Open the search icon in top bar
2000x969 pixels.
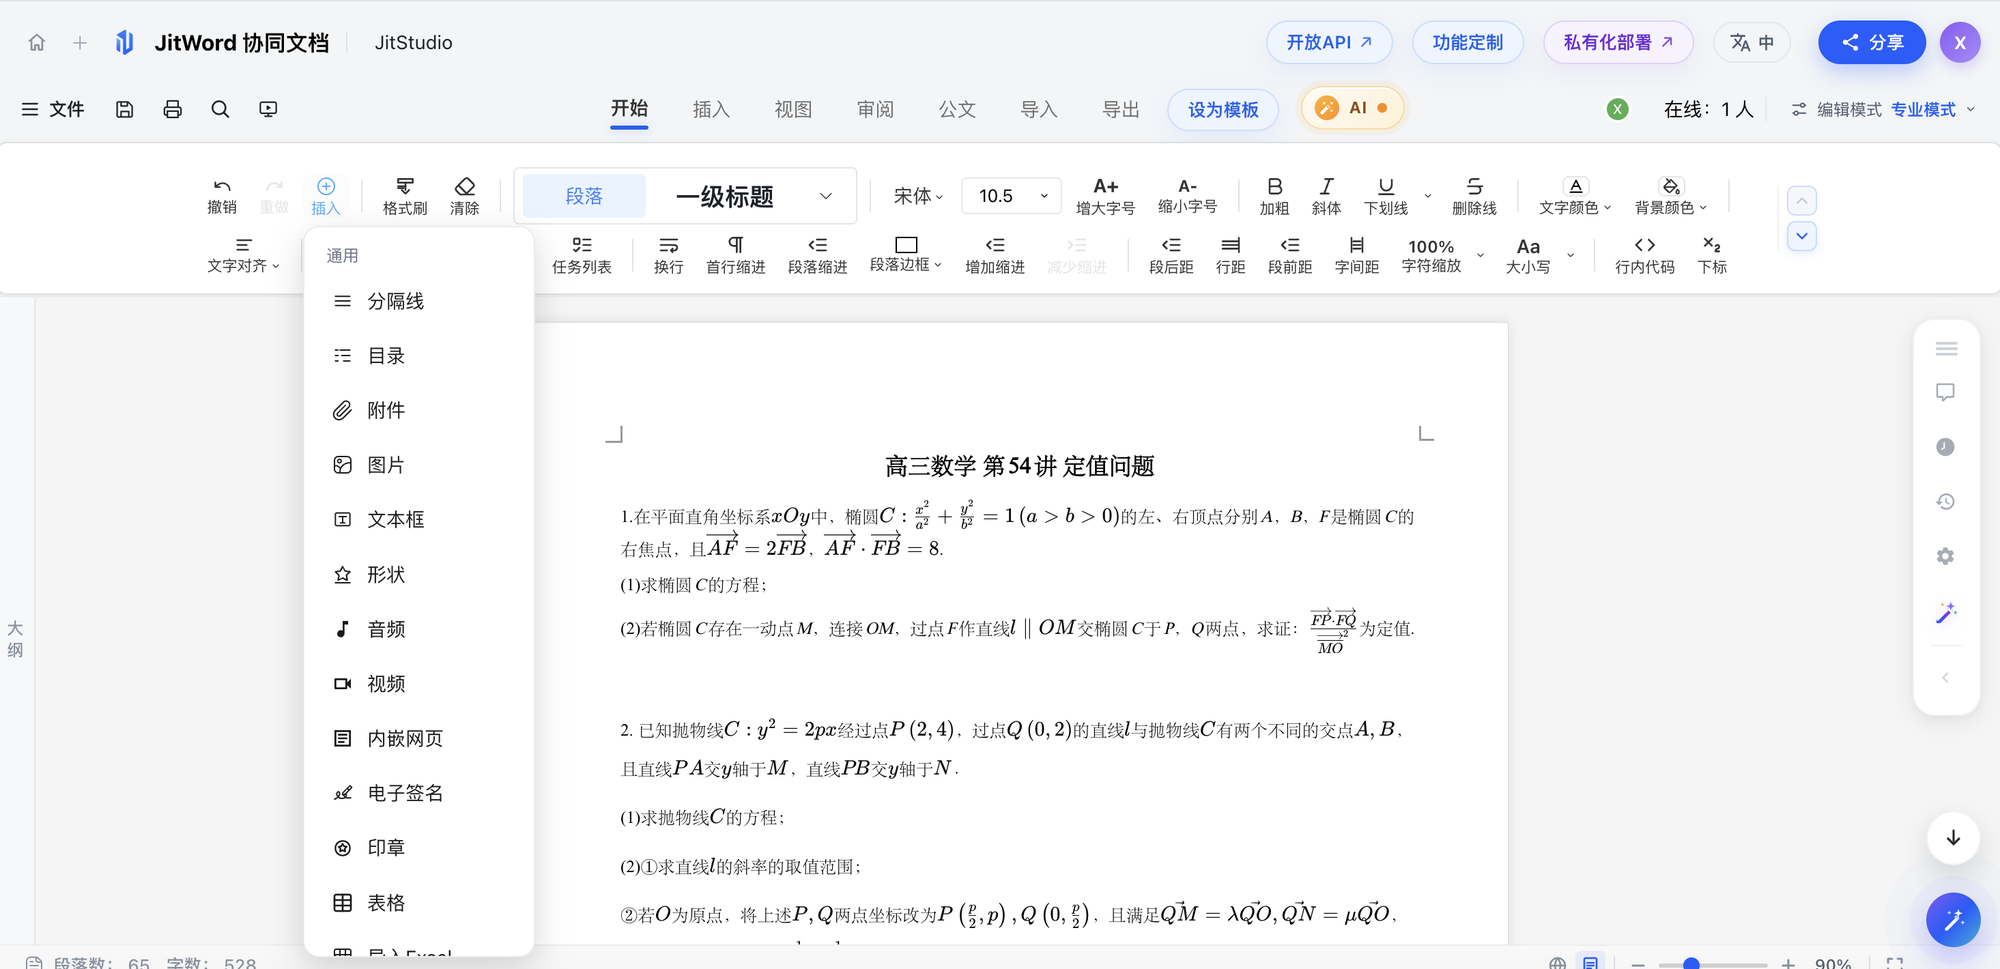(x=220, y=109)
